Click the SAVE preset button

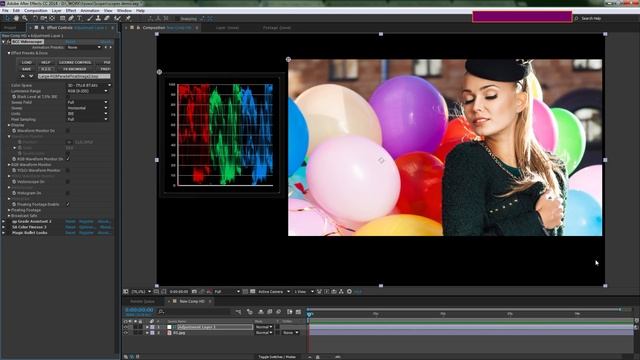click(27, 69)
